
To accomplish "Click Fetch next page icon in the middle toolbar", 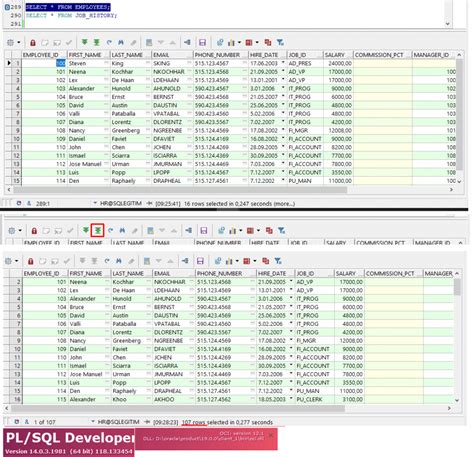I will (86, 230).
